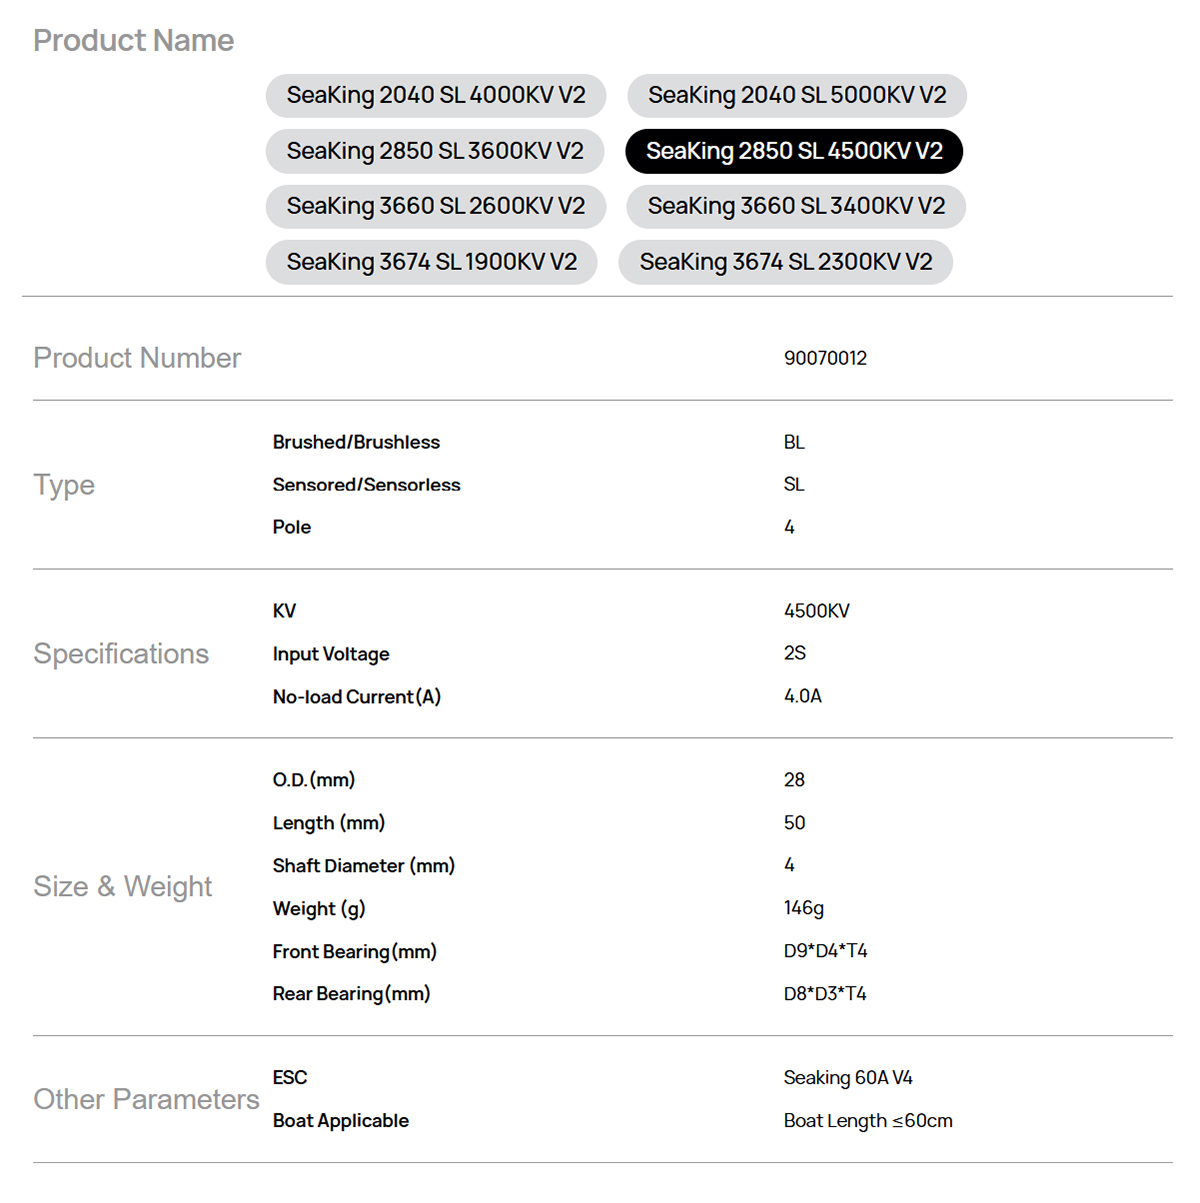
Task: Pick the SeaKing 3660 SL 3400KV V2 model
Action: (796, 206)
